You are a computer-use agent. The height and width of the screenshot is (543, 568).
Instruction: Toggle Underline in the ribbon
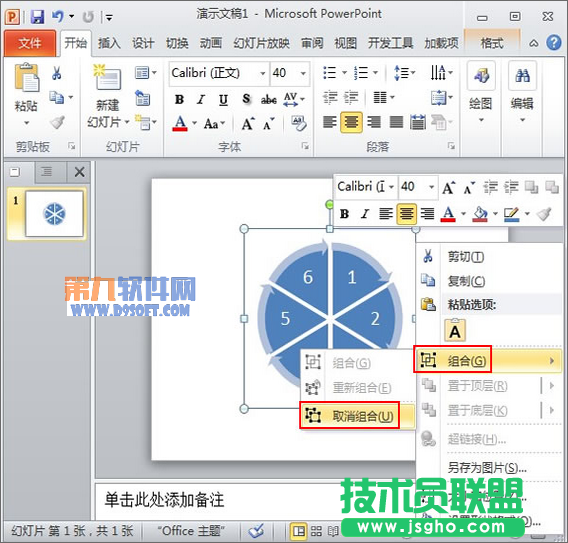(x=224, y=99)
